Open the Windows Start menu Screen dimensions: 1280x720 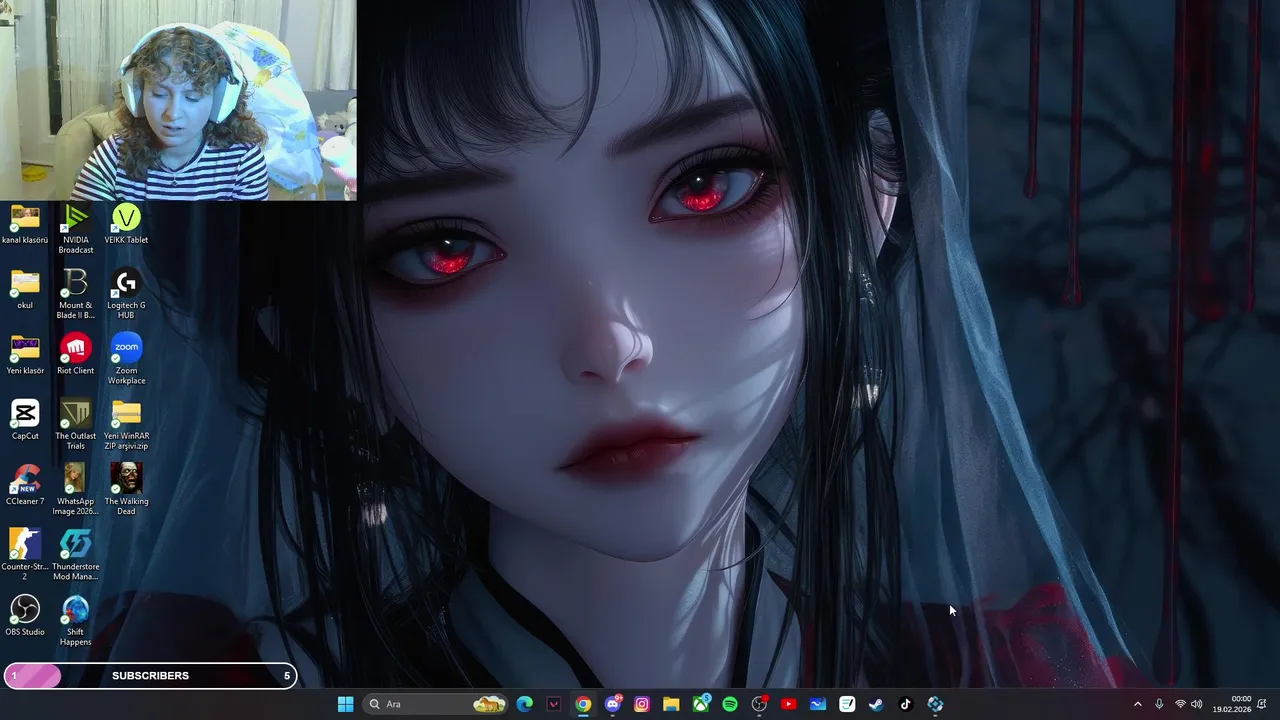coord(345,704)
